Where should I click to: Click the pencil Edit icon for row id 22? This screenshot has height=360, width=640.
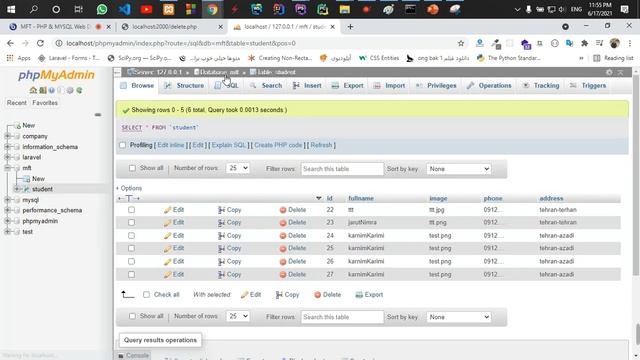click(167, 210)
